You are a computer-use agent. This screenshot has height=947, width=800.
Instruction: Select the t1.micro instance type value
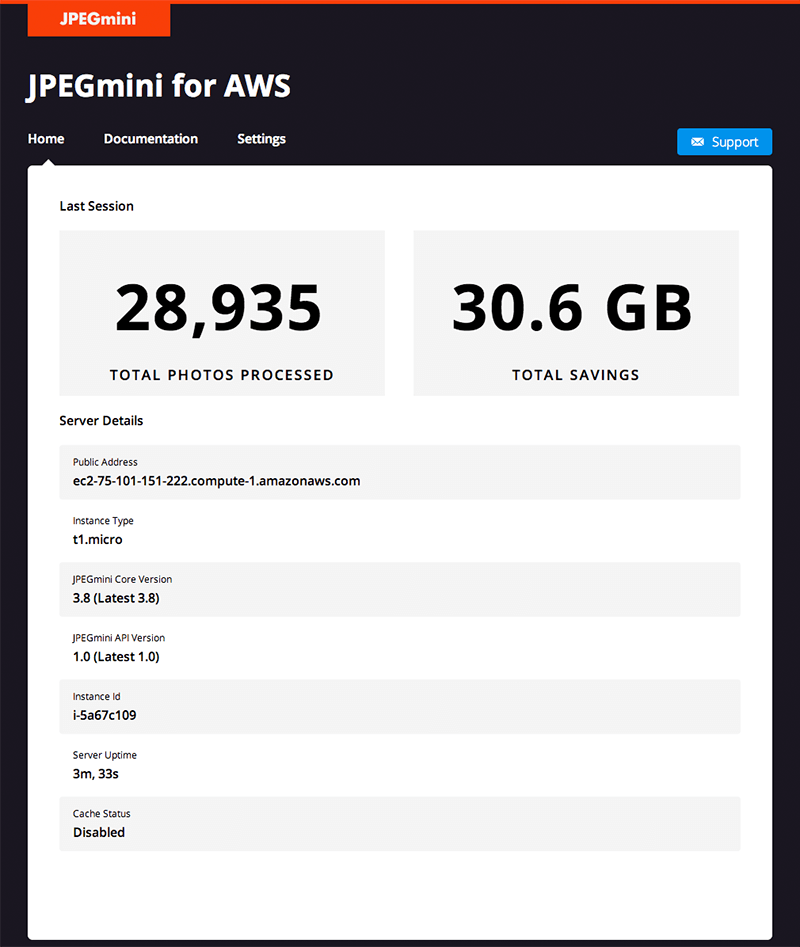point(98,539)
